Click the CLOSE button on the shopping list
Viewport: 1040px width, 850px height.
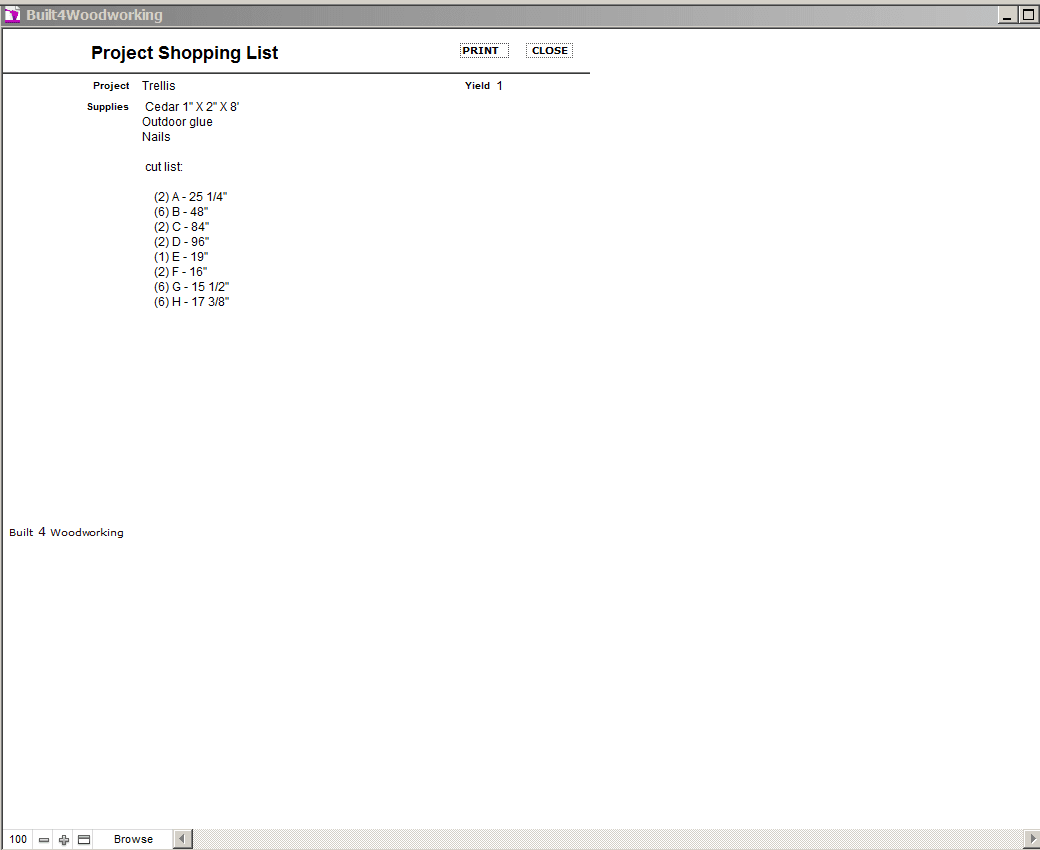click(x=549, y=51)
